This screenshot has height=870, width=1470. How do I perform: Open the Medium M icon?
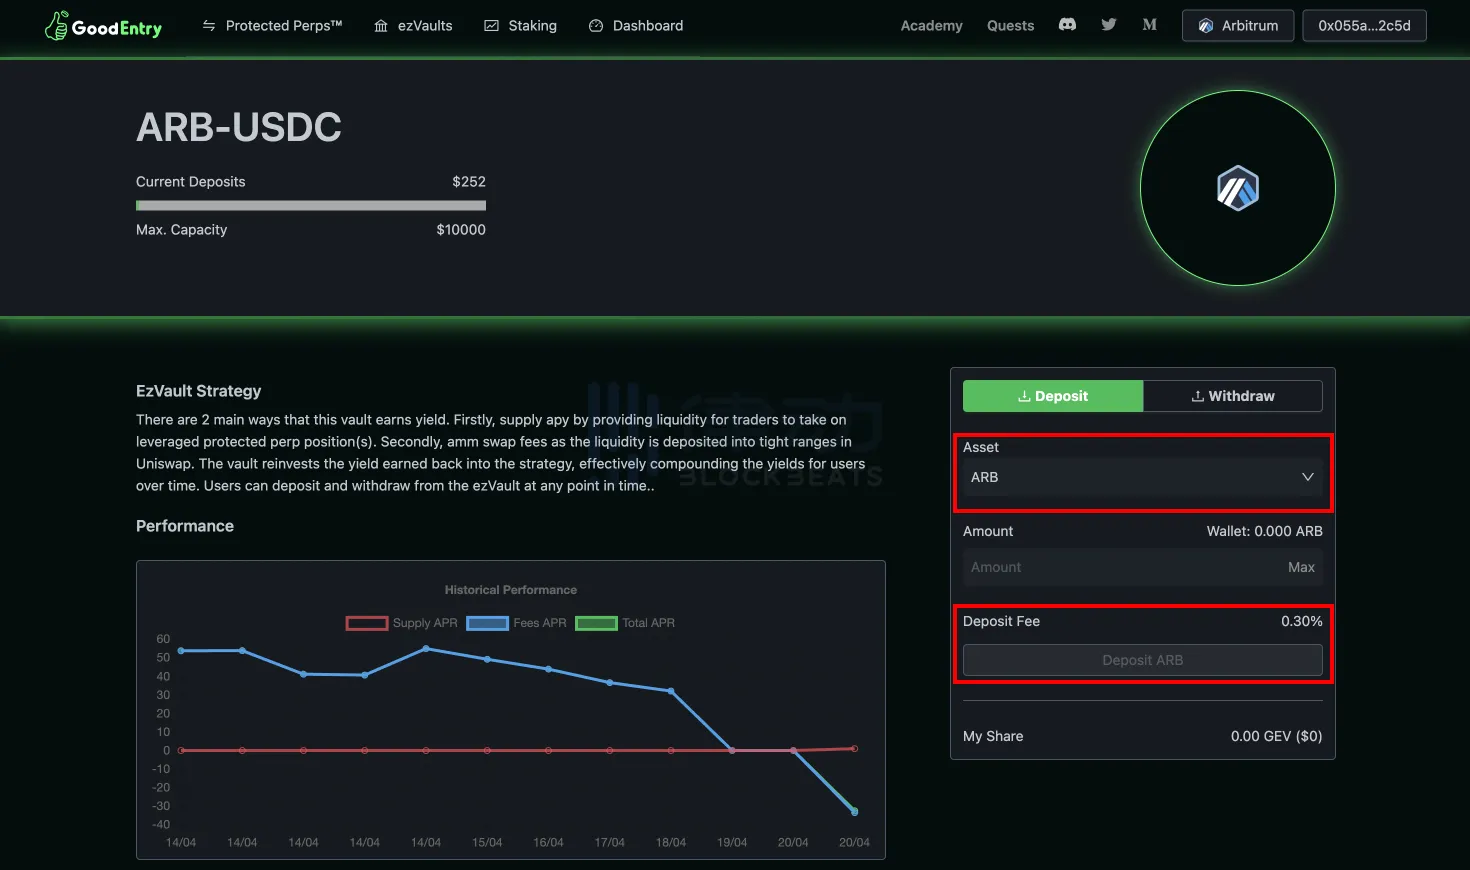1149,25
